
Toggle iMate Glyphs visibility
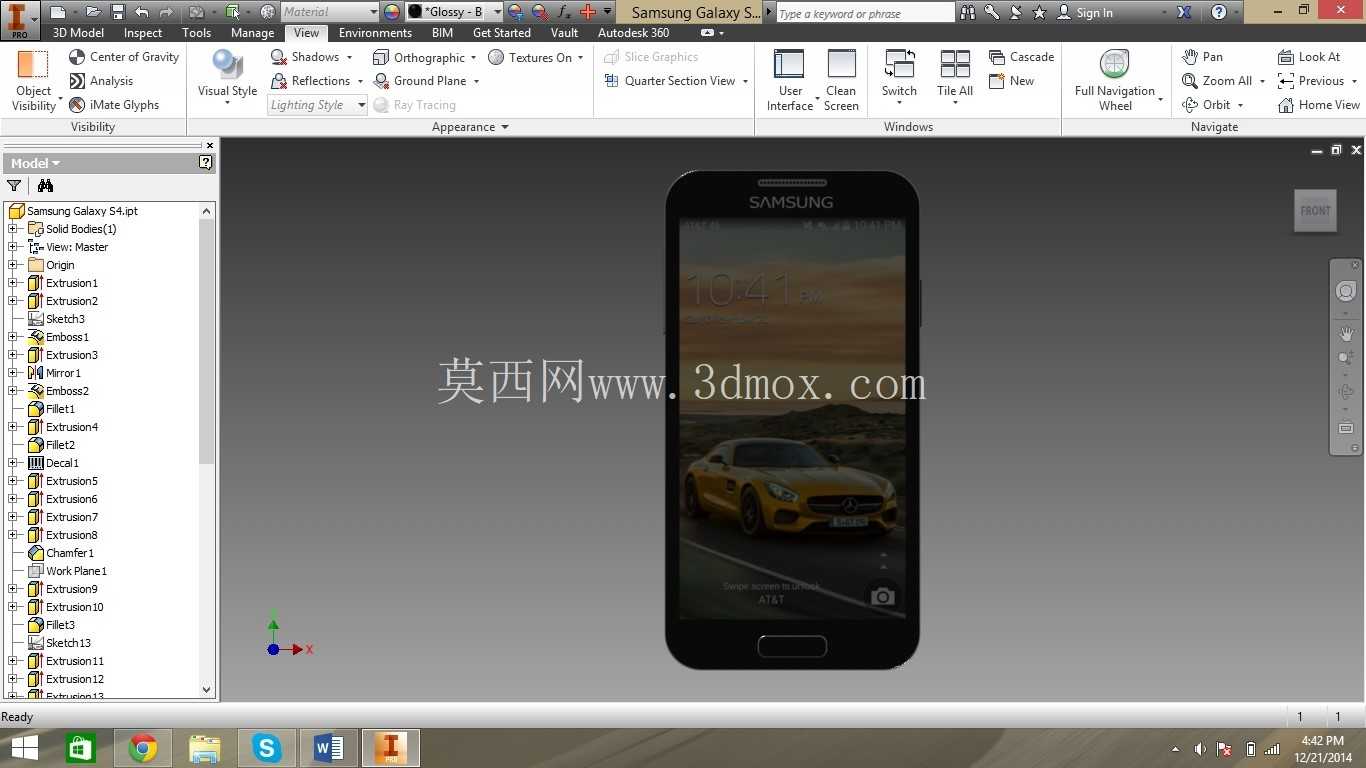[114, 105]
